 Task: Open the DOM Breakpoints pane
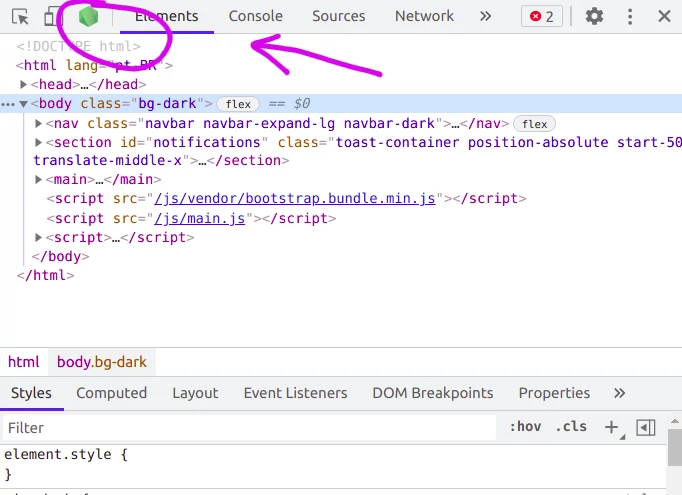(x=433, y=393)
